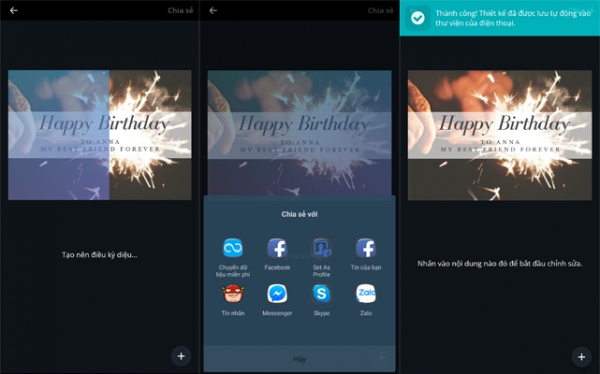600x374 pixels.
Task: Tap Chia sẻ on the middle screen header
Action: pyautogui.click(x=380, y=10)
